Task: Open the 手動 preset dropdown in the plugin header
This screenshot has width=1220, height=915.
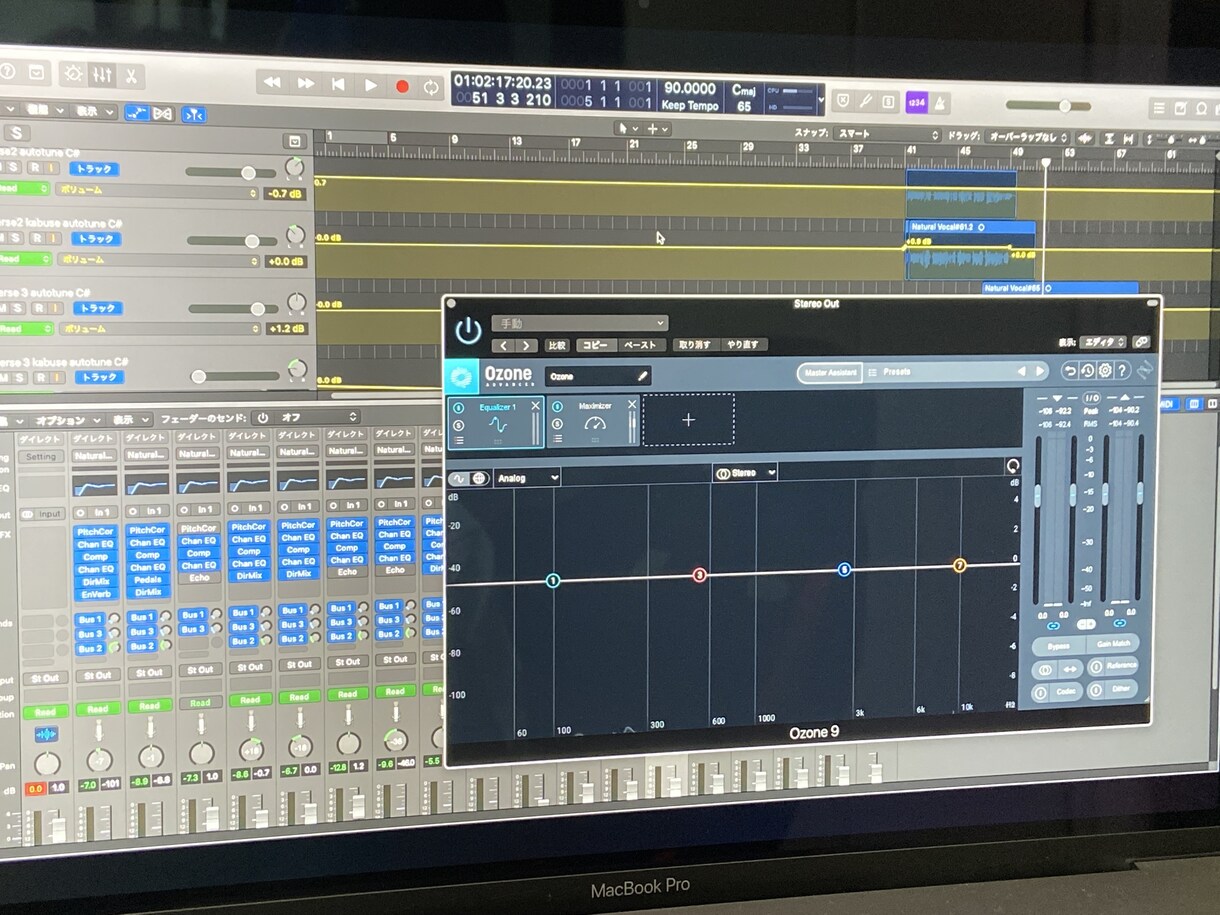Action: (x=579, y=323)
